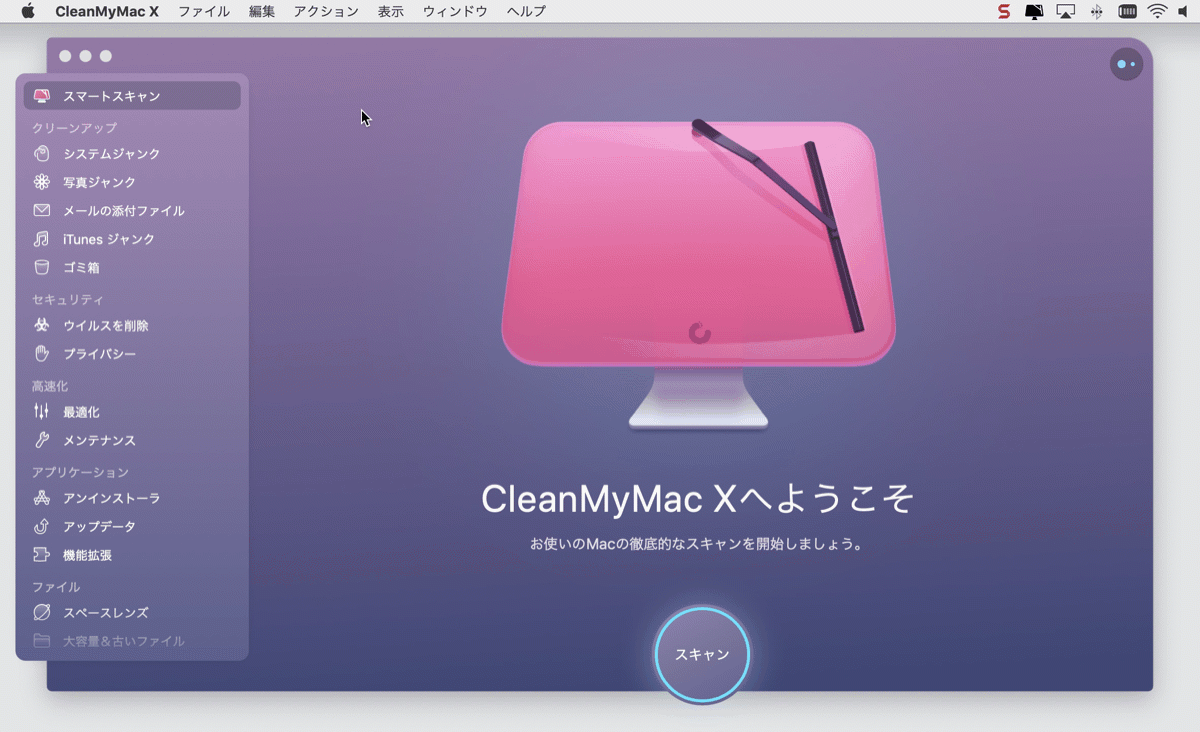
Task: Click the ウイルスを削除 biohazard icon
Action: click(x=41, y=326)
